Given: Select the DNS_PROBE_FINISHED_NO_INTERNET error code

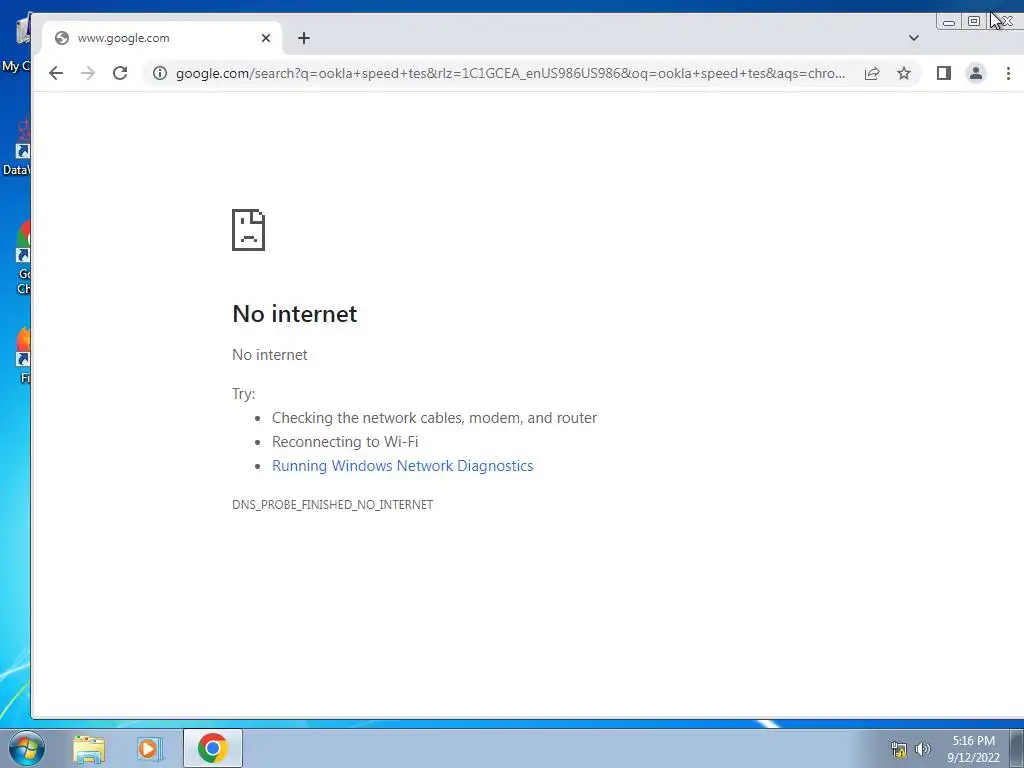Looking at the screenshot, I should (x=332, y=505).
